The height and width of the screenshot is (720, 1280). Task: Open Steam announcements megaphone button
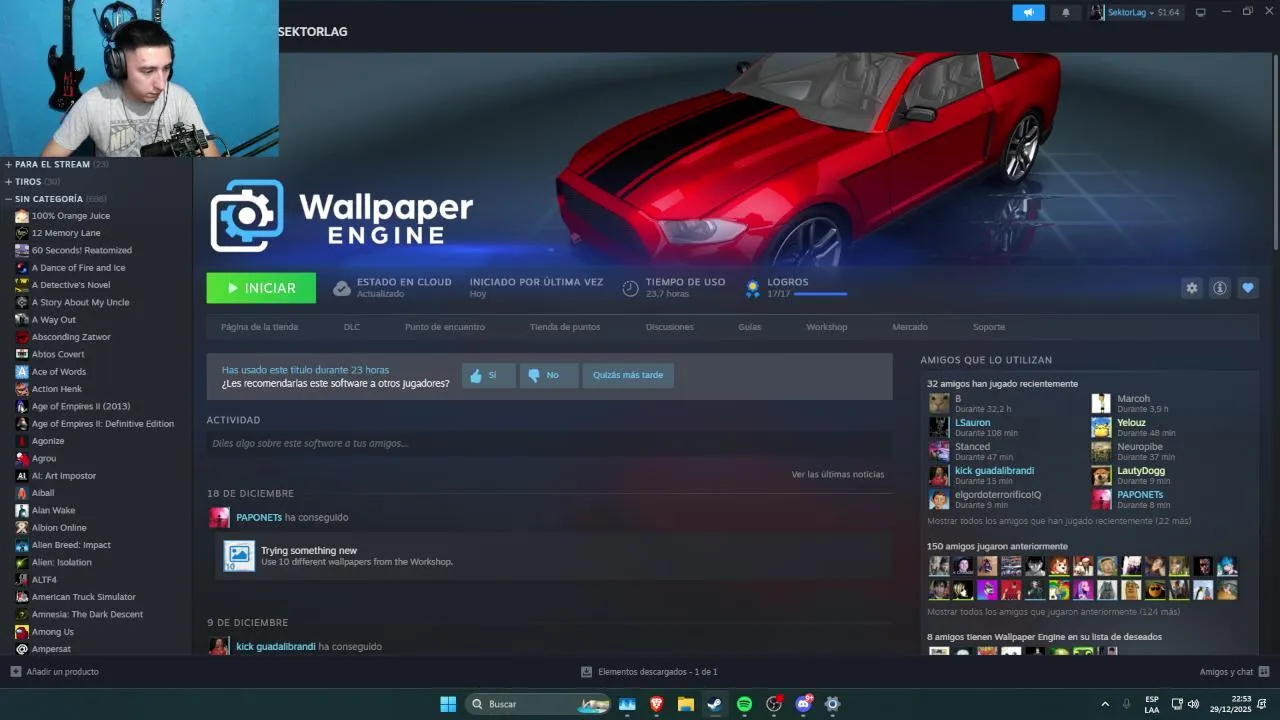(1028, 12)
